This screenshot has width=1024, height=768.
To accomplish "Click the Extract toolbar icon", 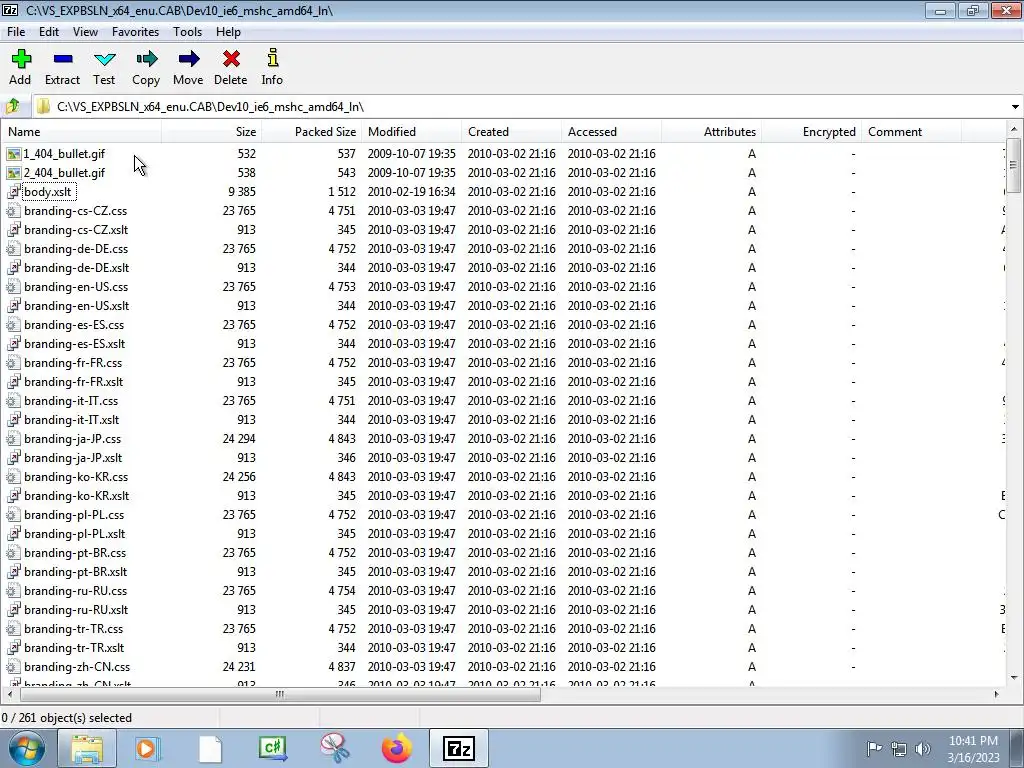I will (x=63, y=59).
